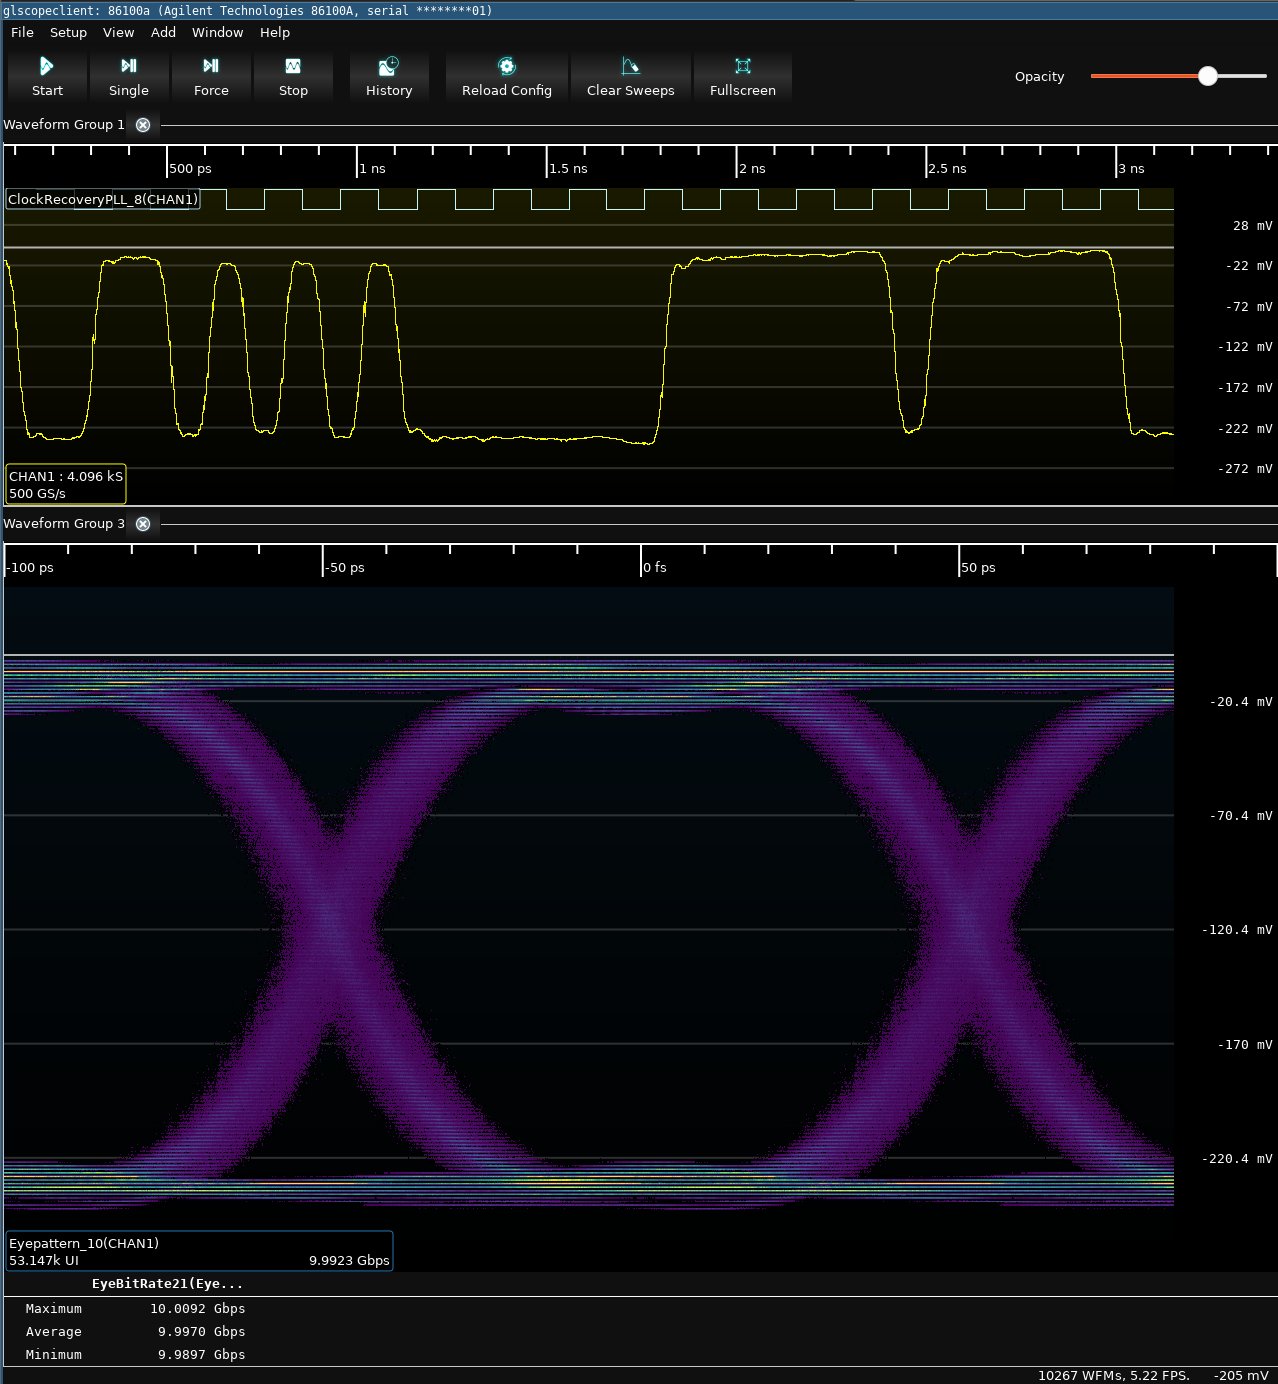
Task: Click the EyeBitRate21 statistics header
Action: point(167,1283)
